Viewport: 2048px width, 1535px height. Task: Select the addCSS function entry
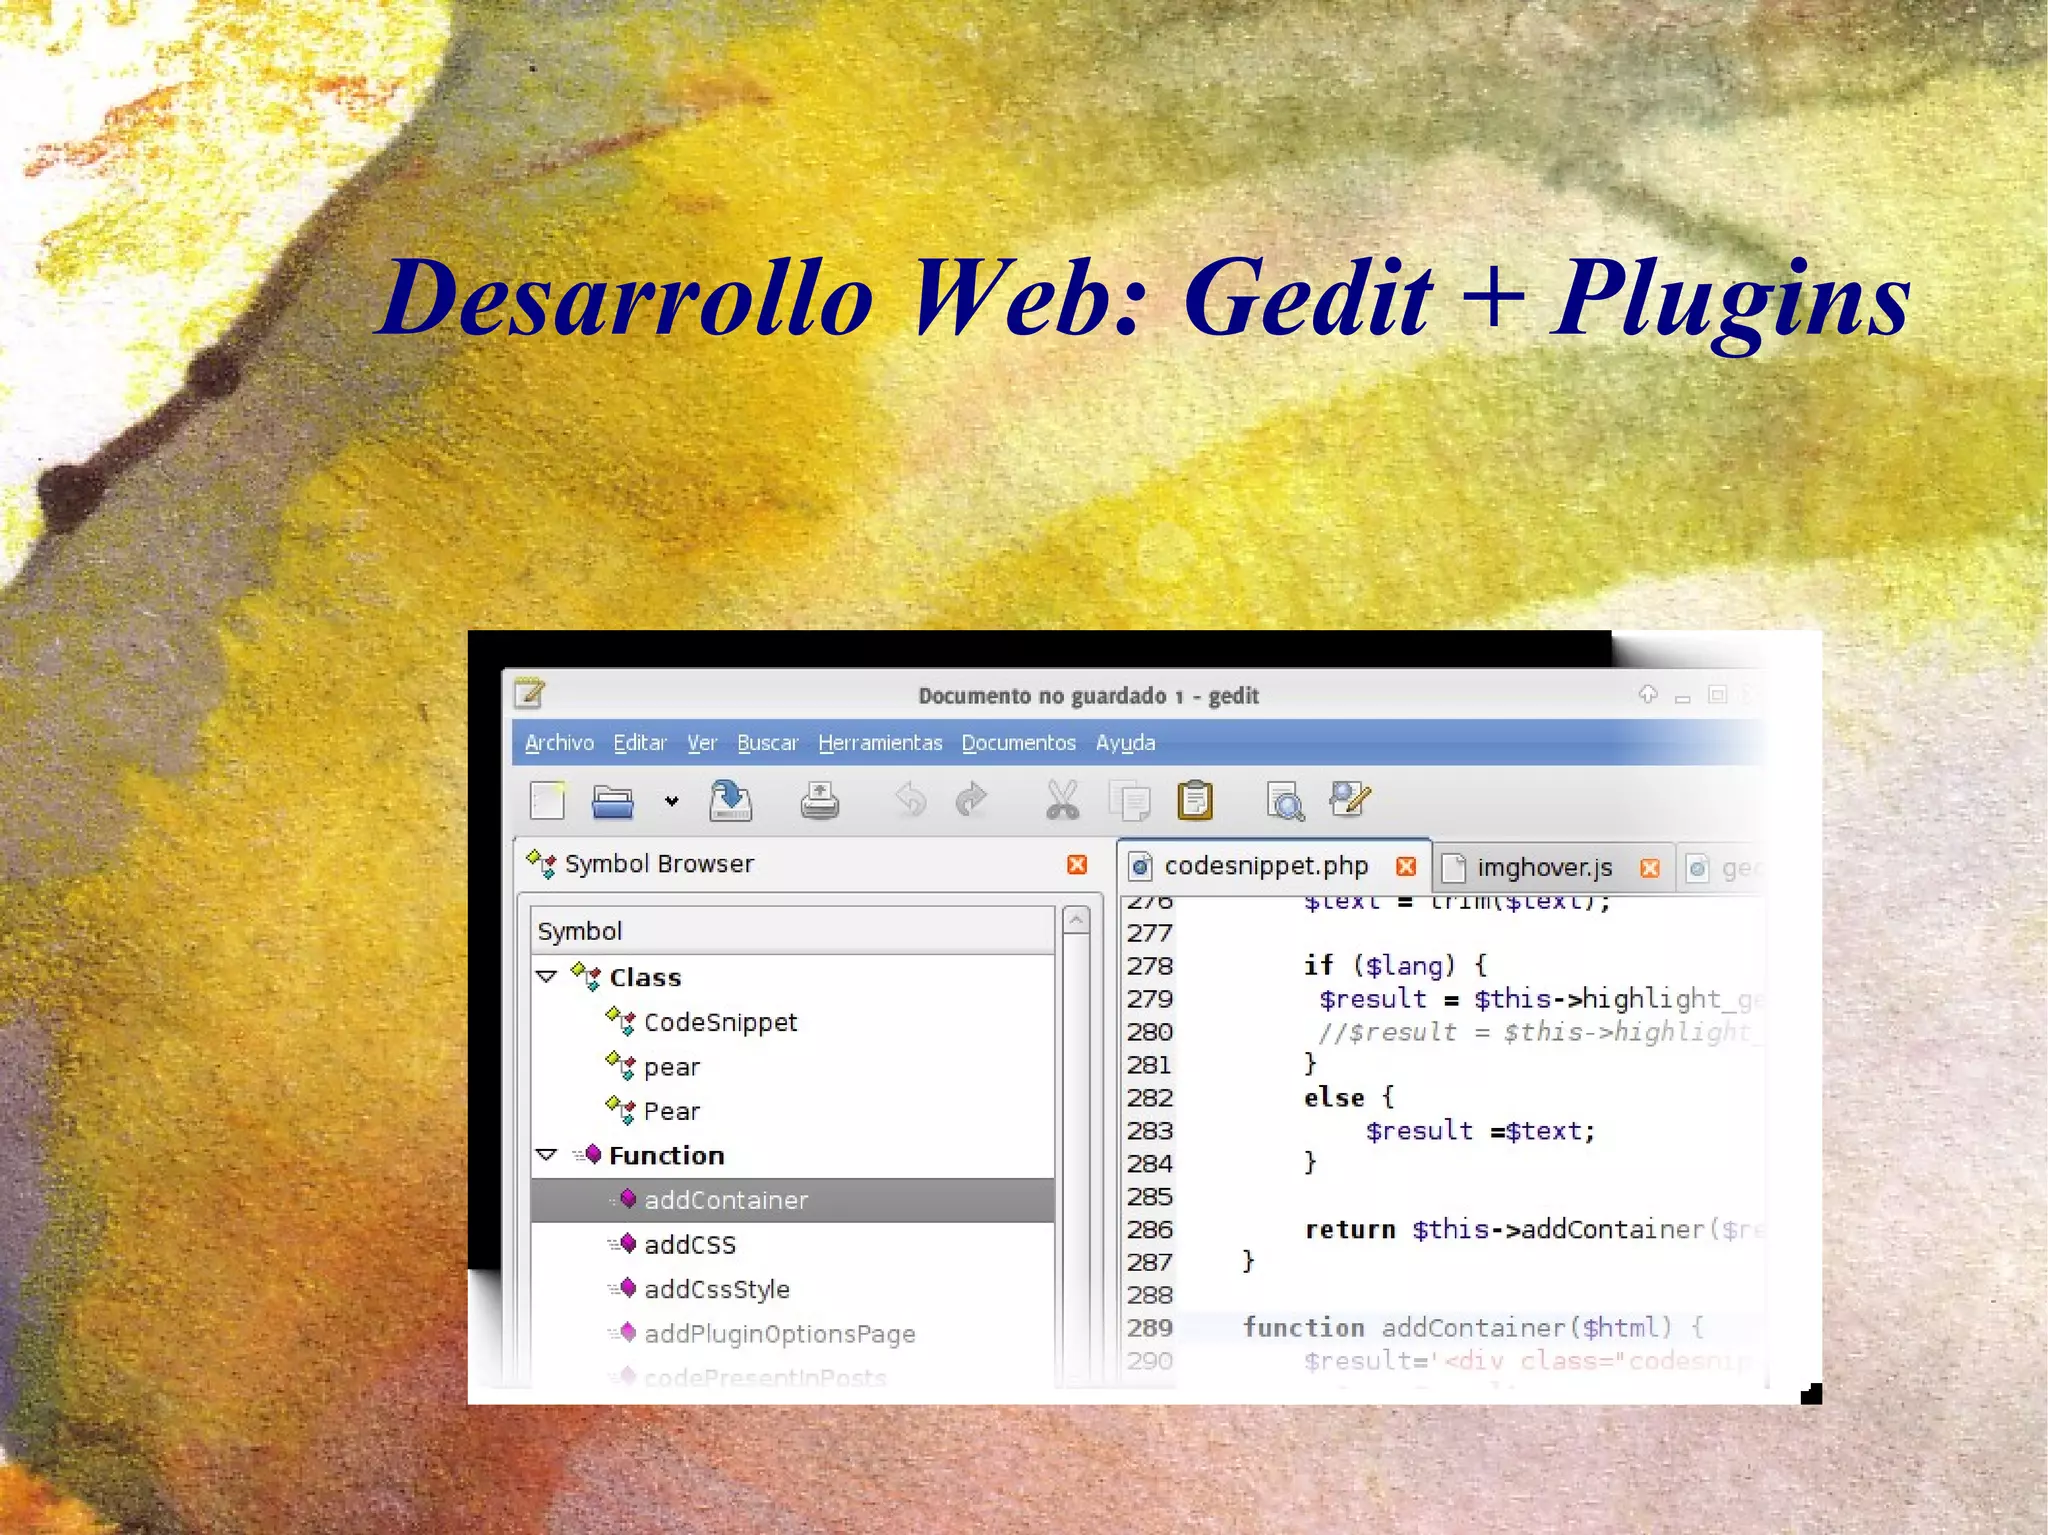[792, 1245]
